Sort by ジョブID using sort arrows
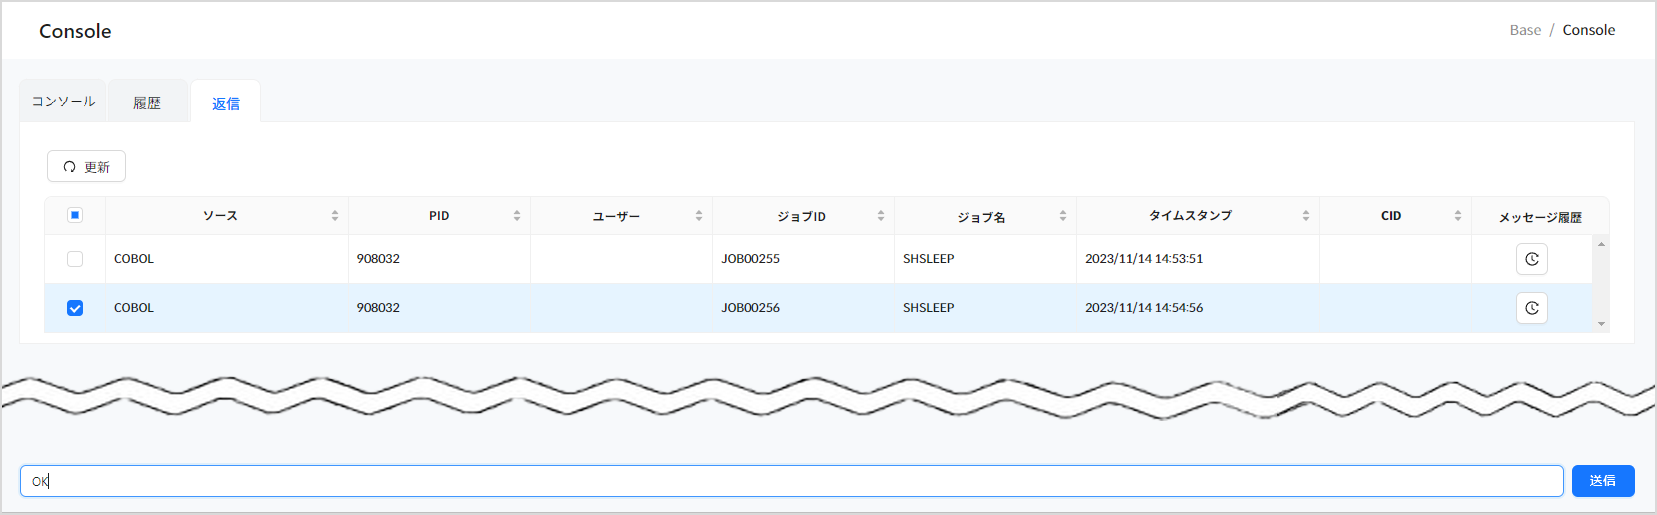This screenshot has height=515, width=1657. pos(880,216)
